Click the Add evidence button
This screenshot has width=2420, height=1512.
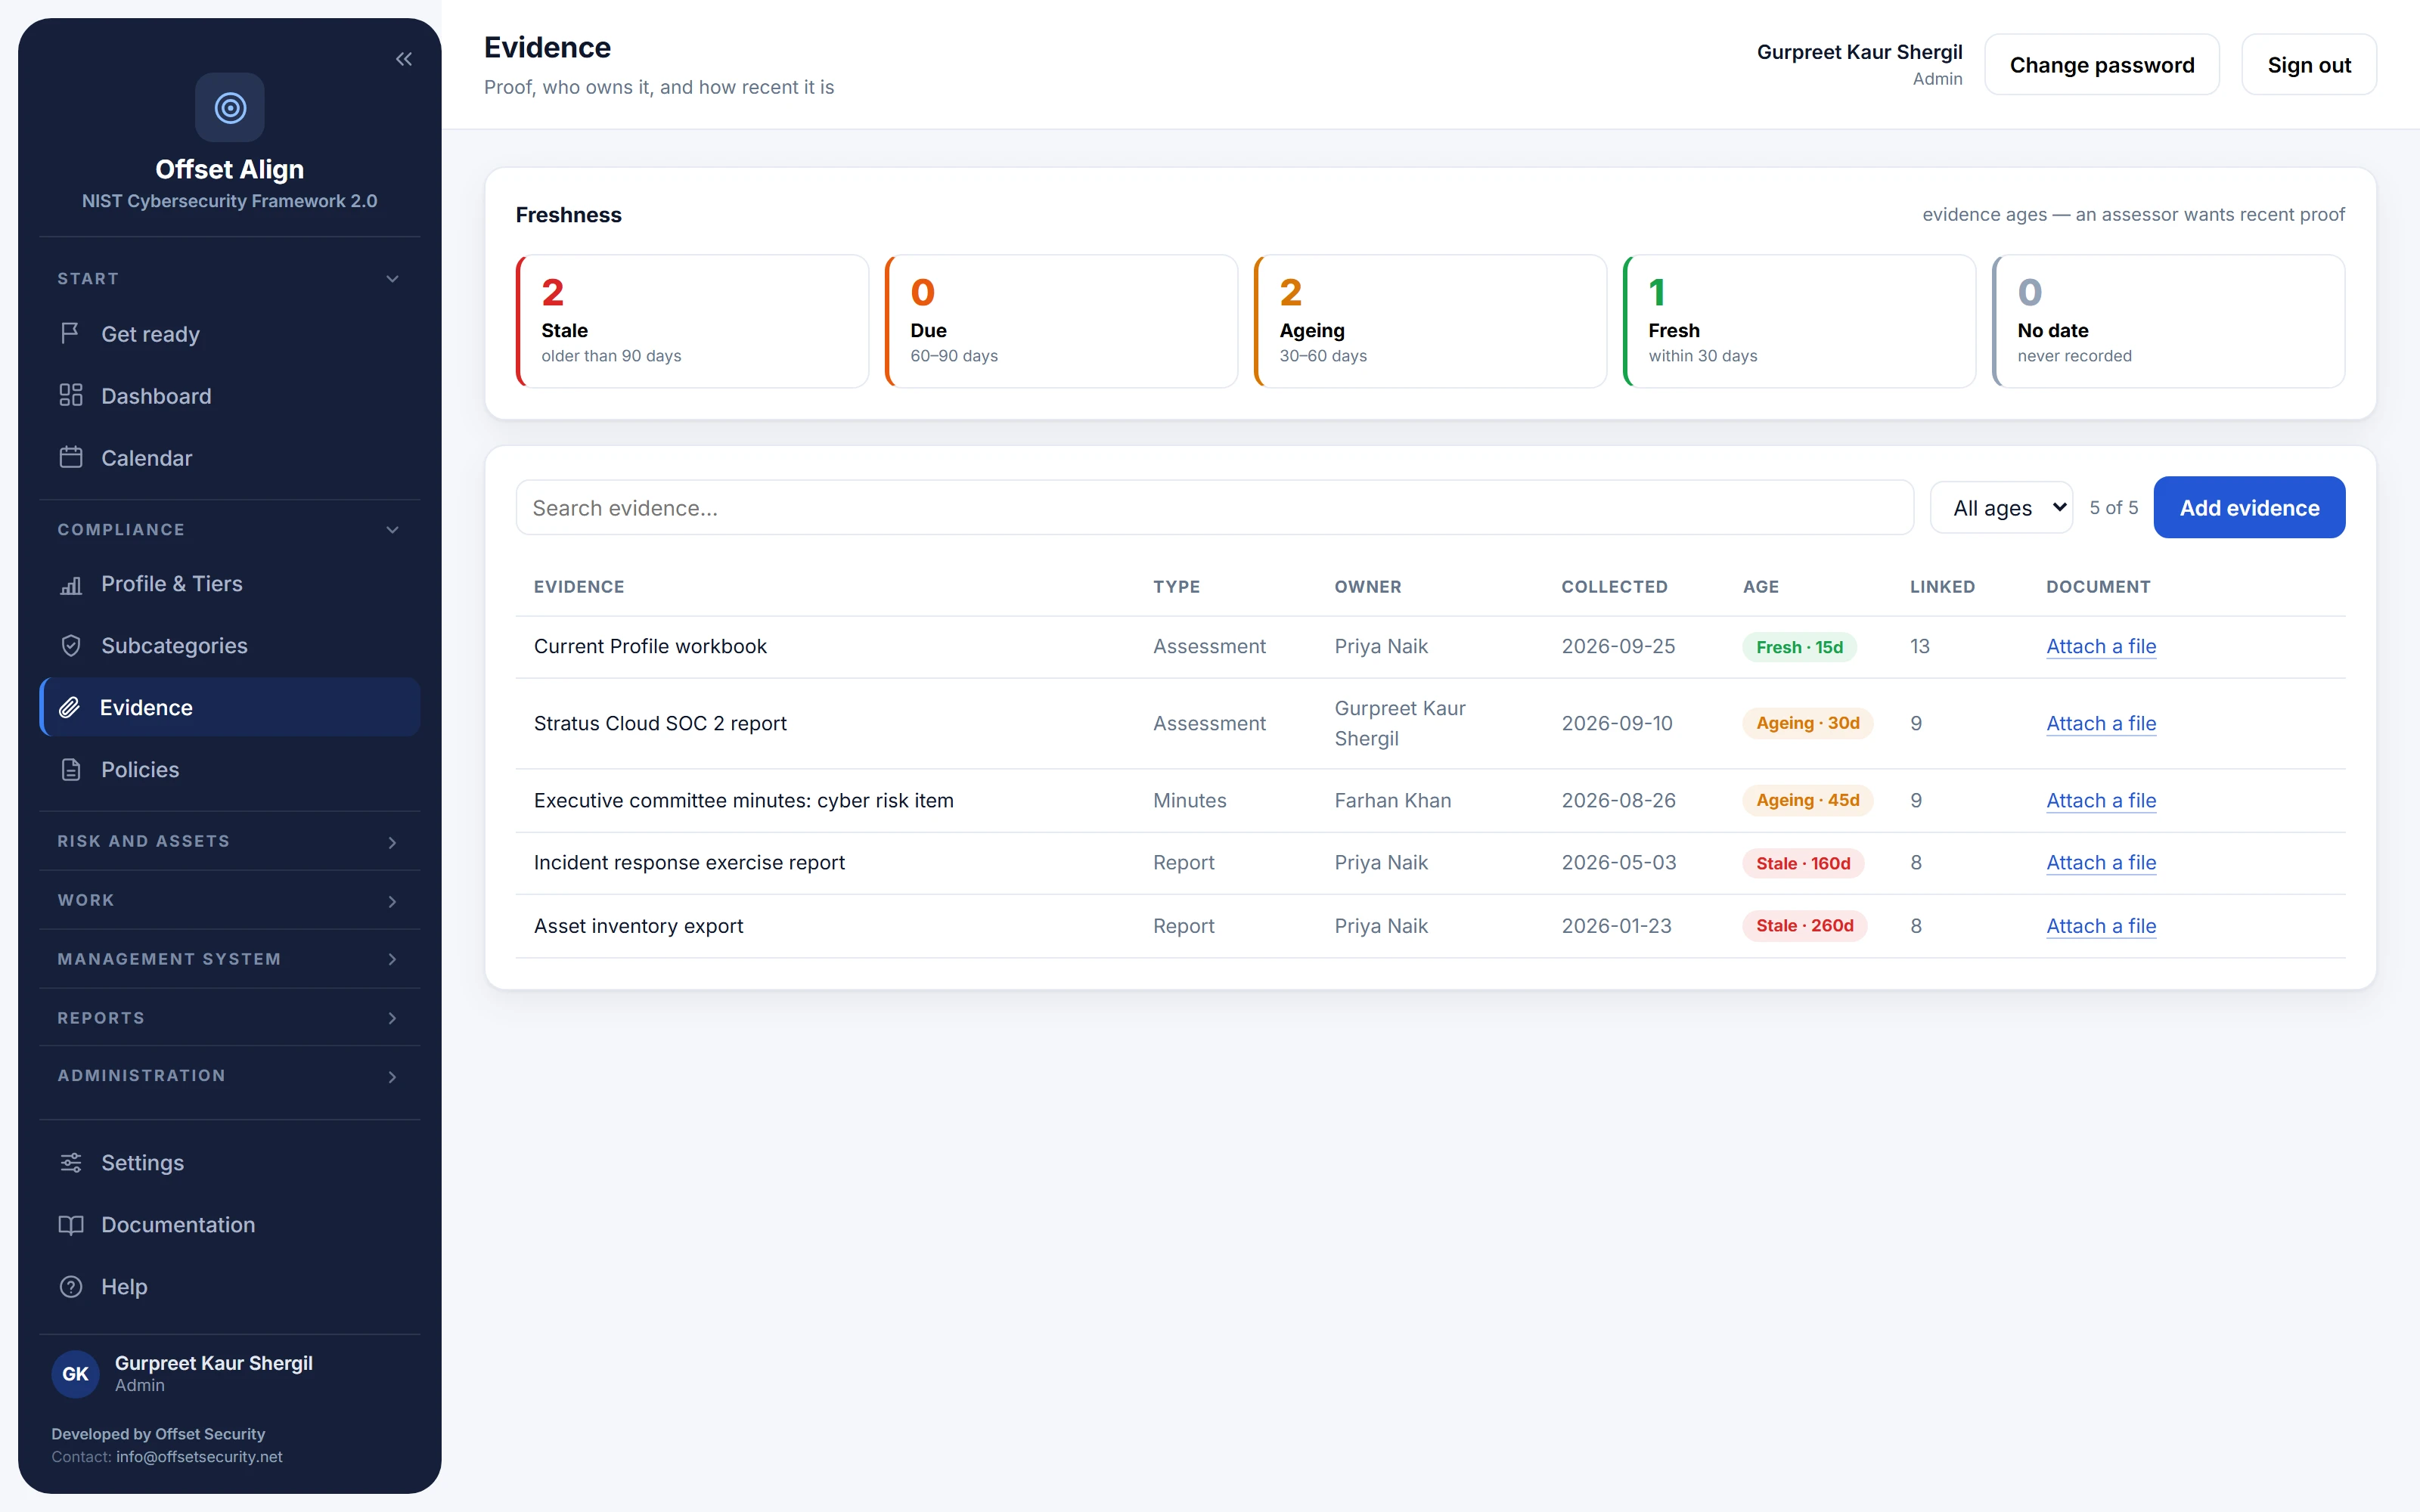(x=2249, y=507)
